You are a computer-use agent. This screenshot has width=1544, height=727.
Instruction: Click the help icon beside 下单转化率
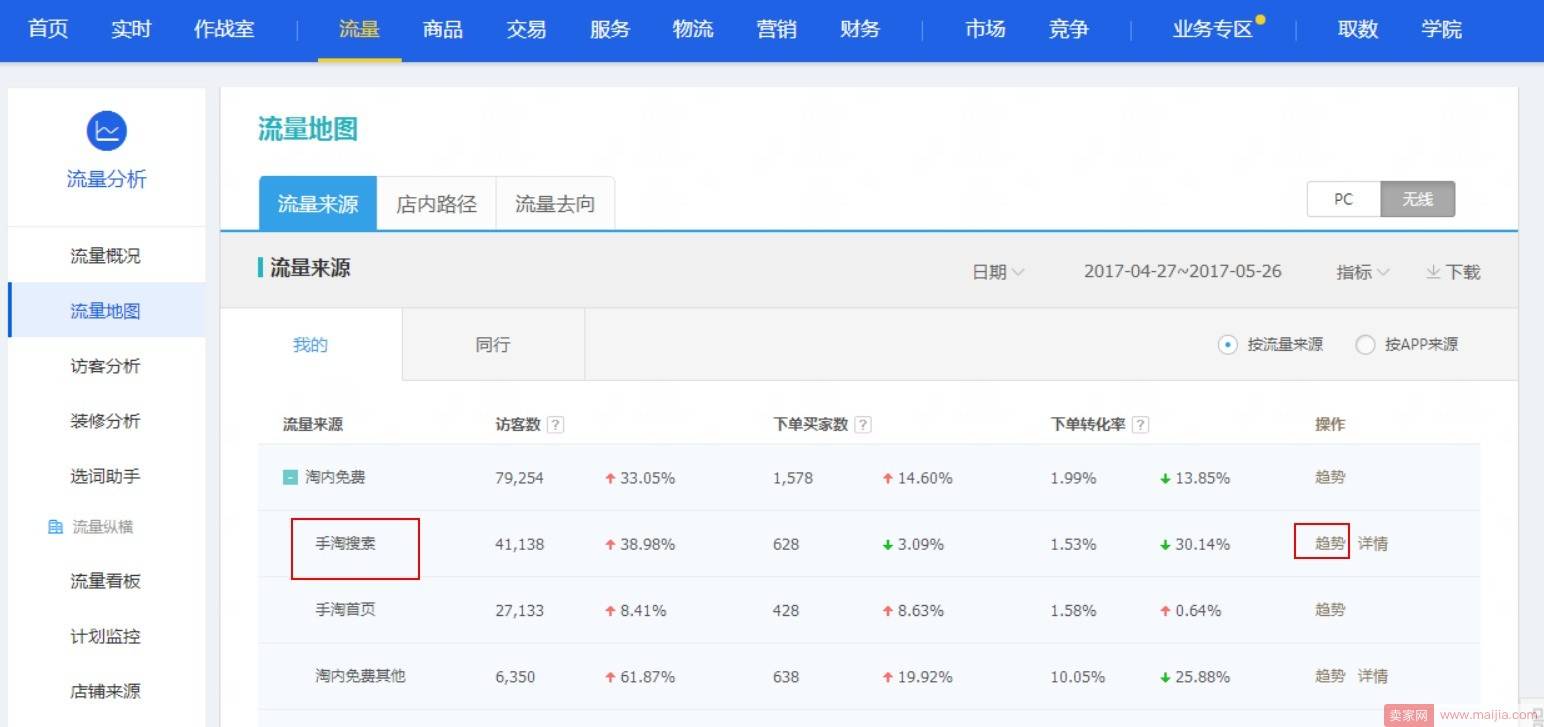[x=1140, y=424]
